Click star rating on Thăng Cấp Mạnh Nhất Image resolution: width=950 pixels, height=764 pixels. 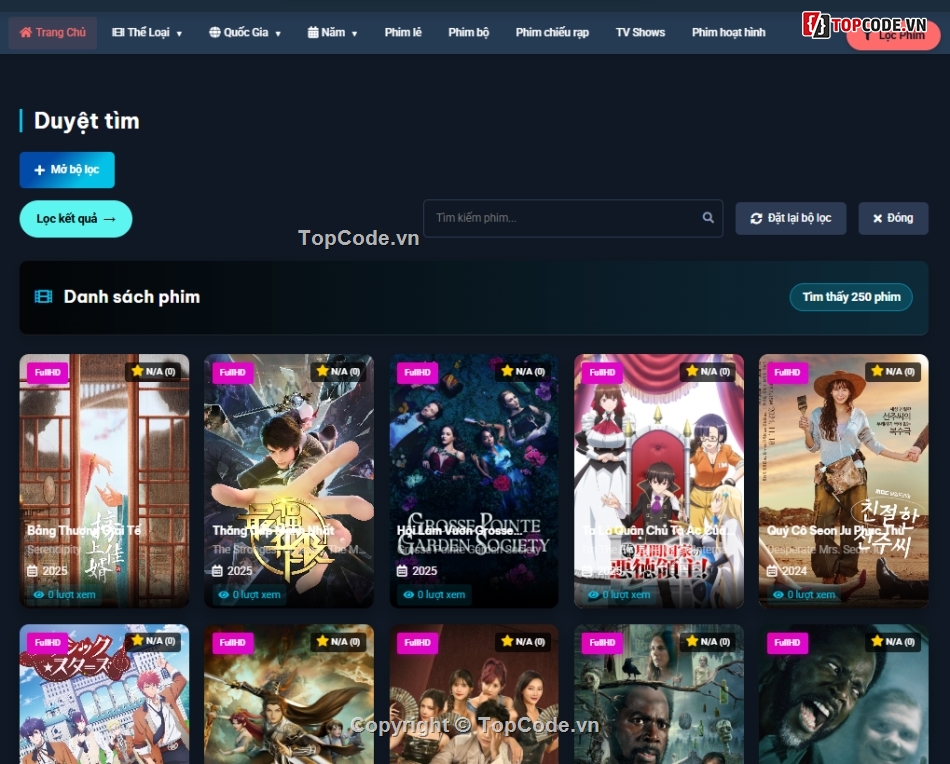coord(338,371)
